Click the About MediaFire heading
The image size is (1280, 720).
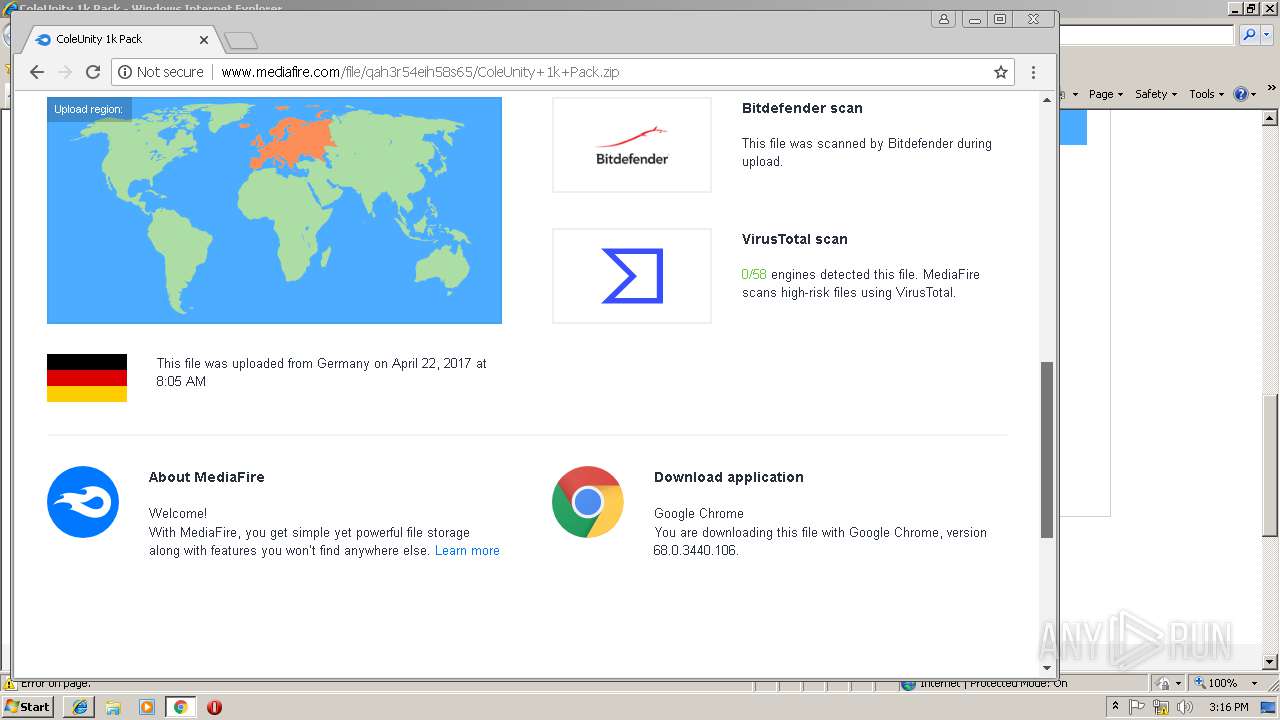click(x=207, y=477)
